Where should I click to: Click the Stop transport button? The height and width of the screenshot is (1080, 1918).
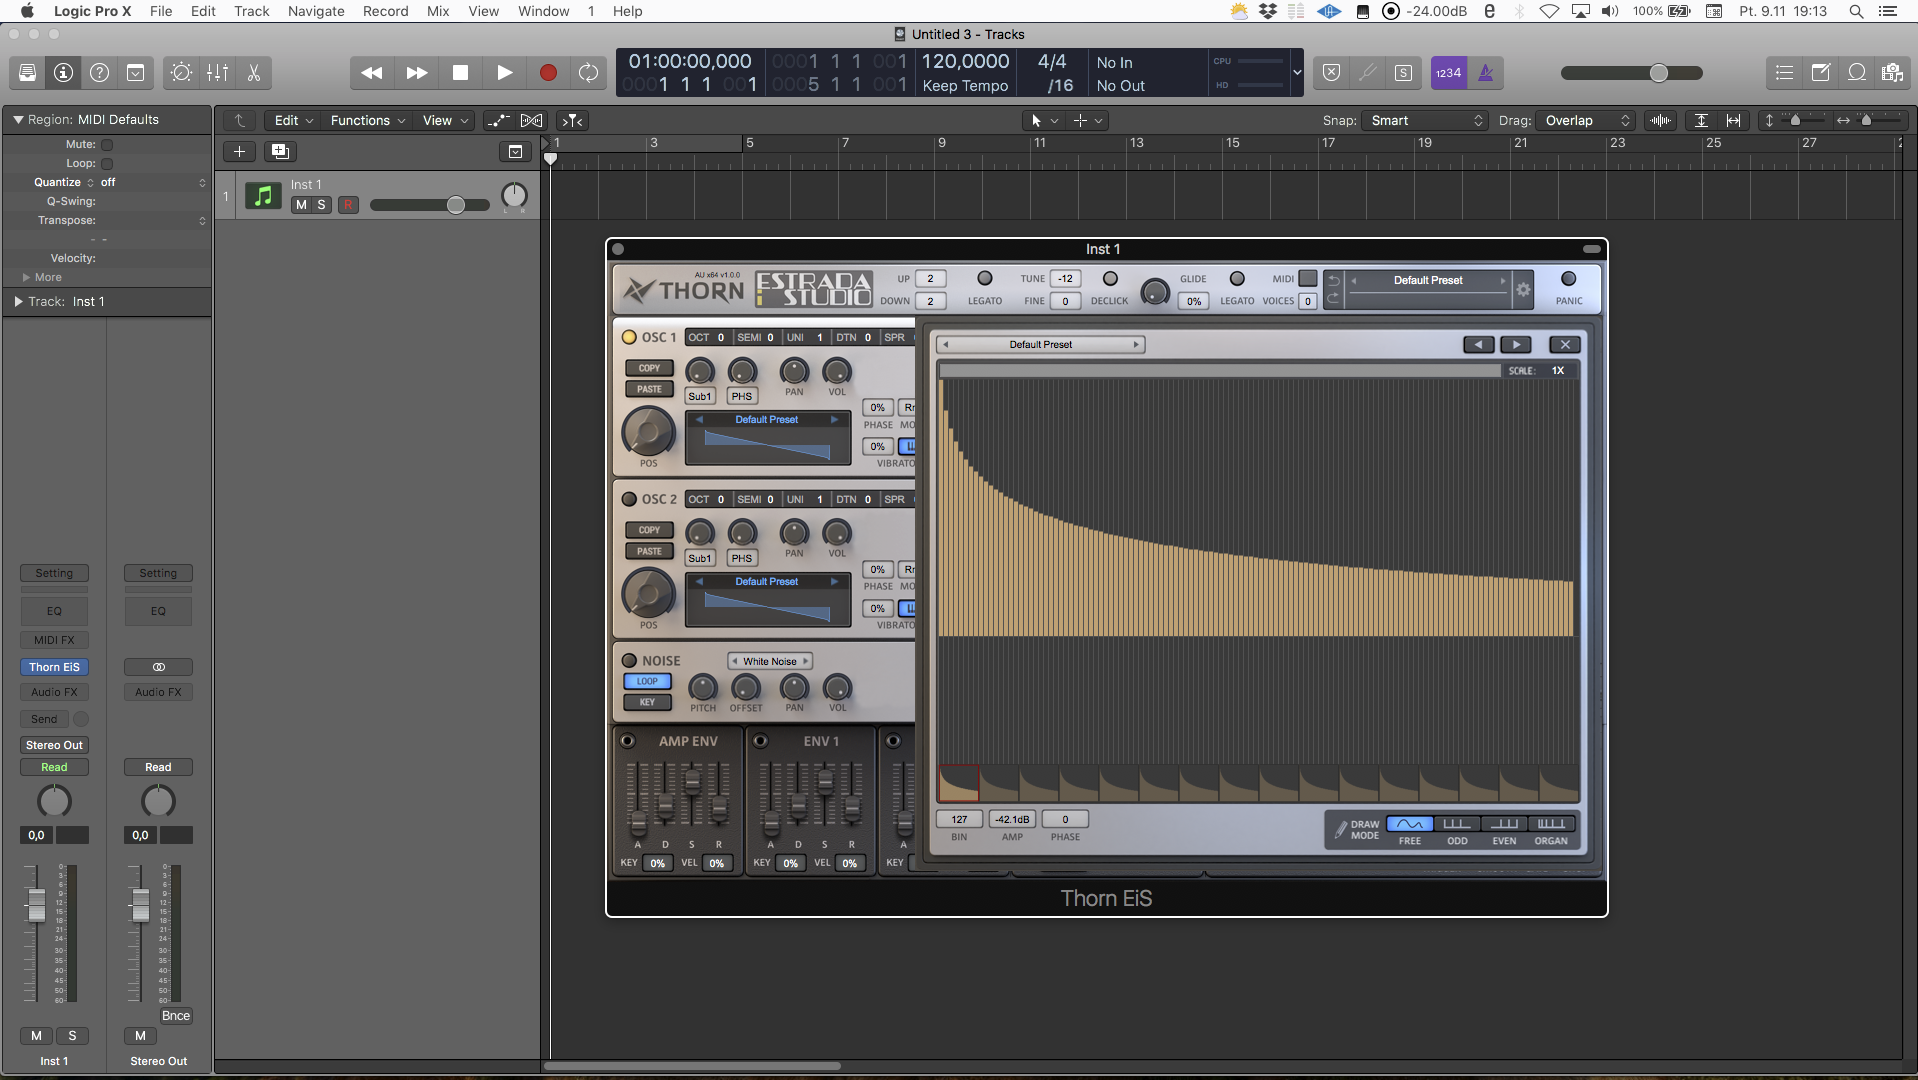pyautogui.click(x=460, y=73)
